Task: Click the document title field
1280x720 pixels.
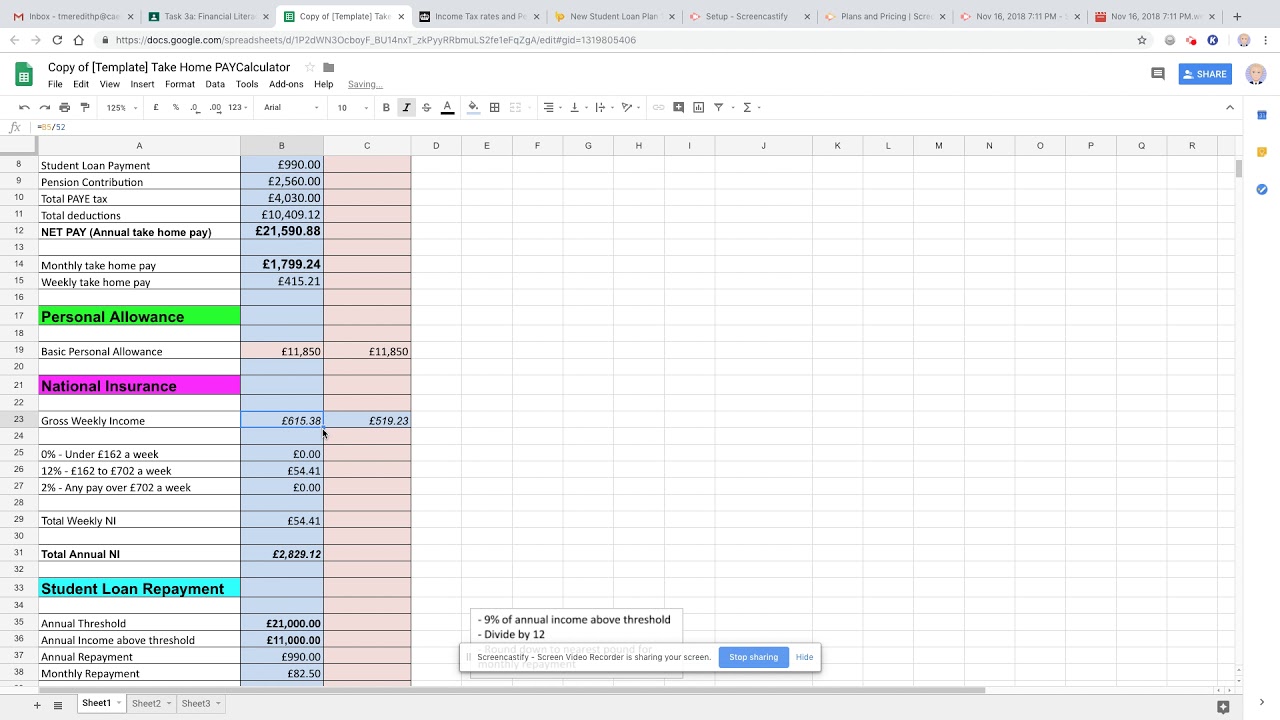Action: [169, 67]
